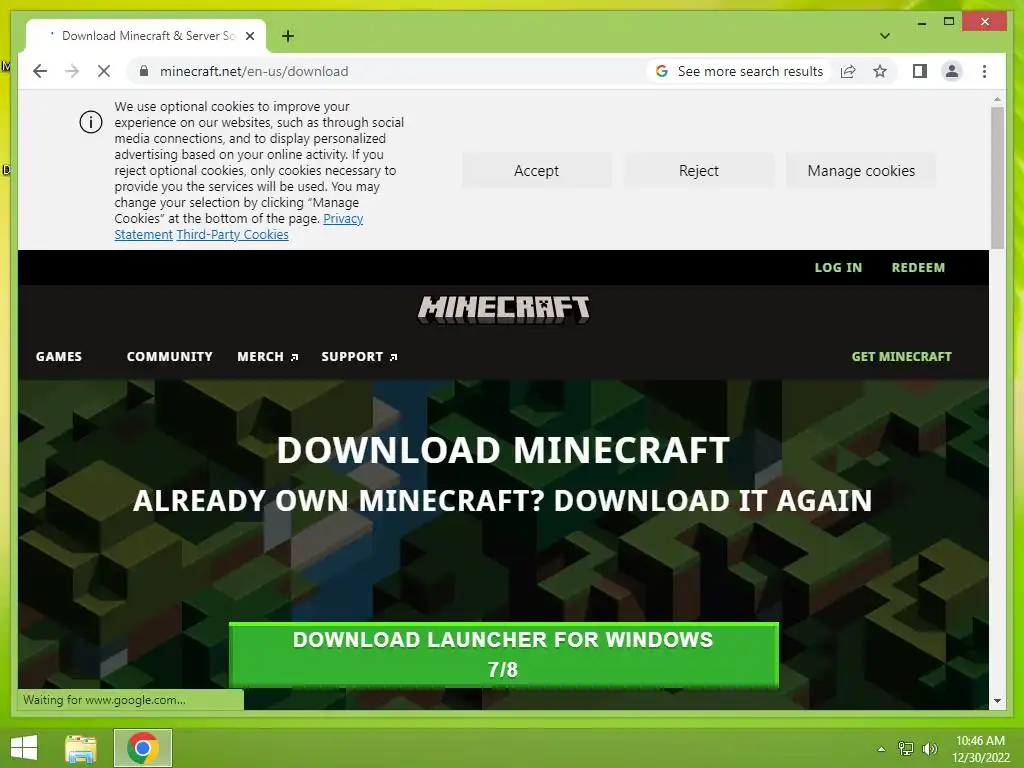
Task: Bookmark this page with the star icon
Action: tap(880, 71)
